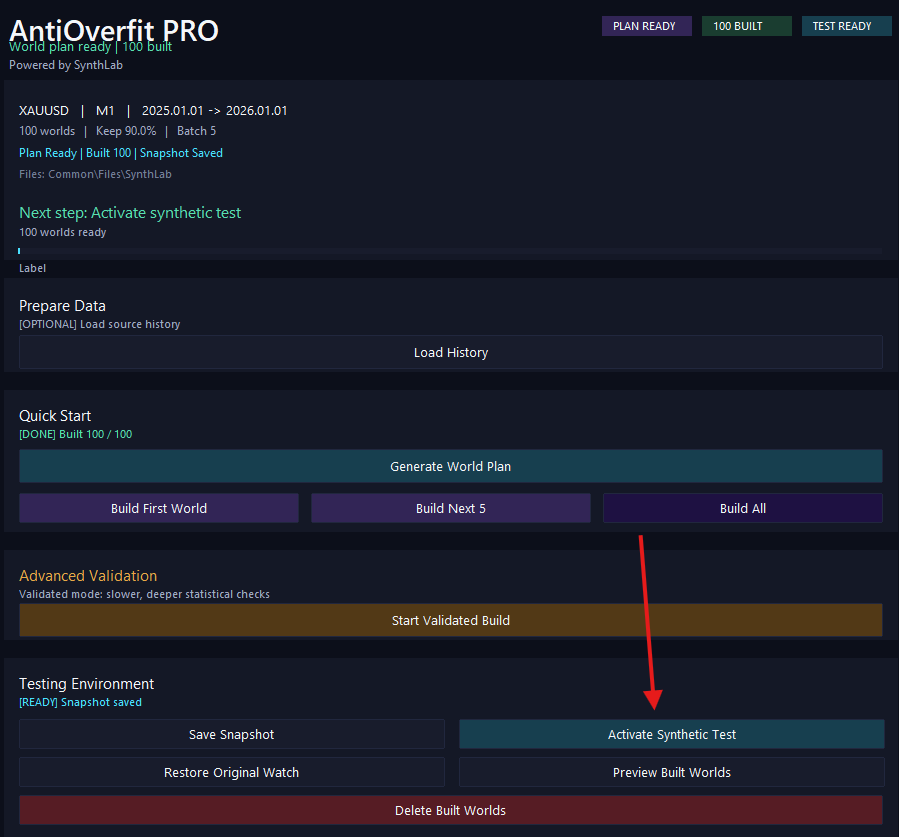Click the 100 worlds ready text

[x=62, y=232]
